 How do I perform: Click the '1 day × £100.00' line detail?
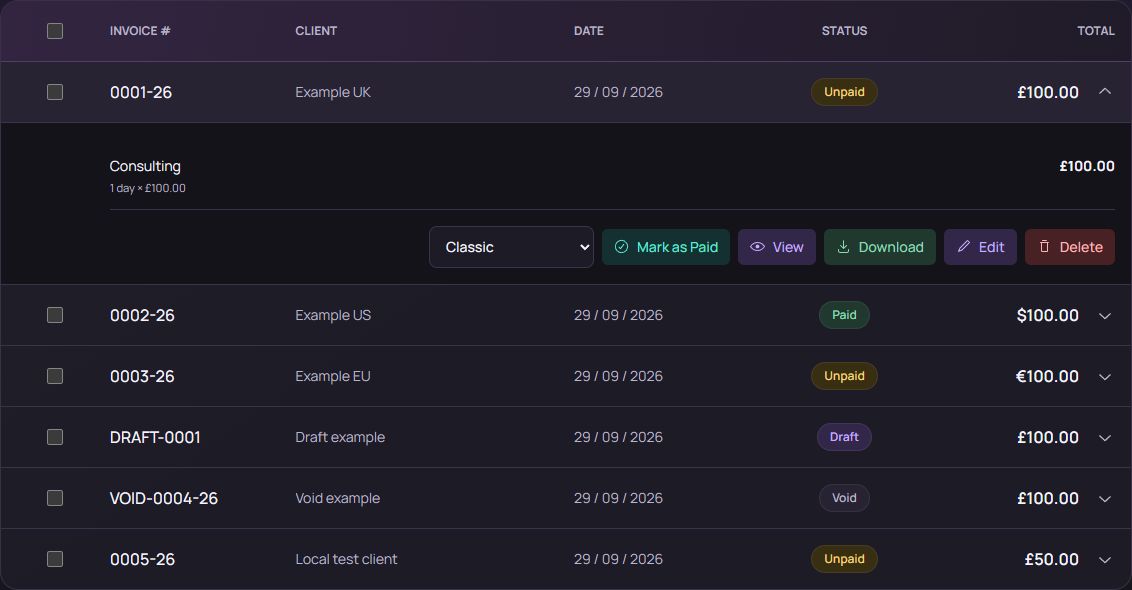[147, 188]
